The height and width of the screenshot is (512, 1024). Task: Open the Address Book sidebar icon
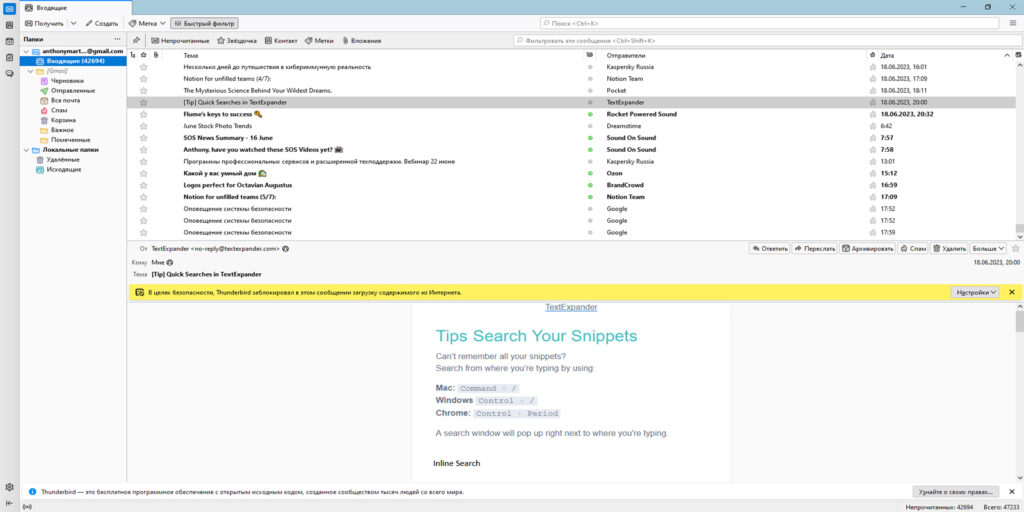click(10, 25)
